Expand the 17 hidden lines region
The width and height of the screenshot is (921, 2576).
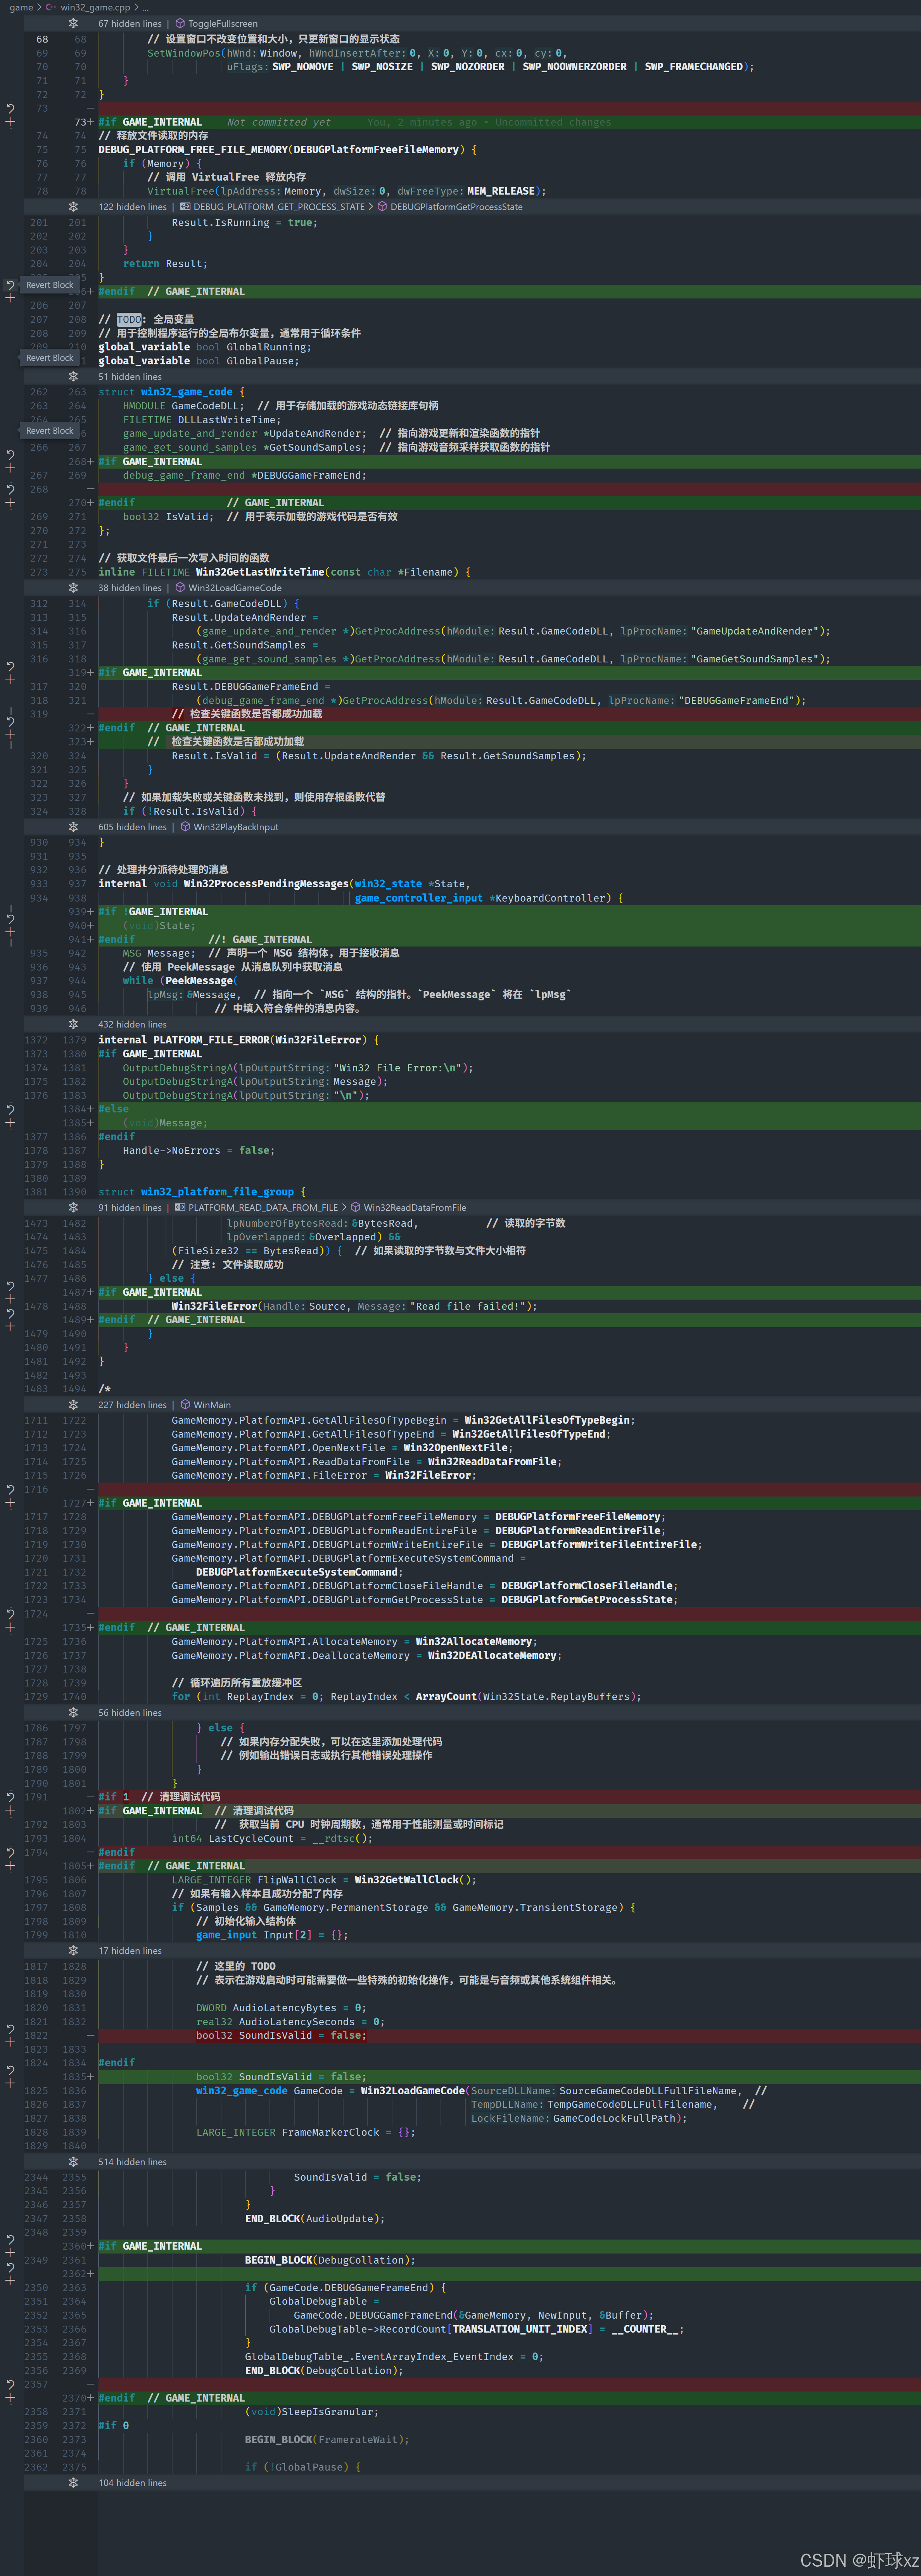(x=73, y=1951)
